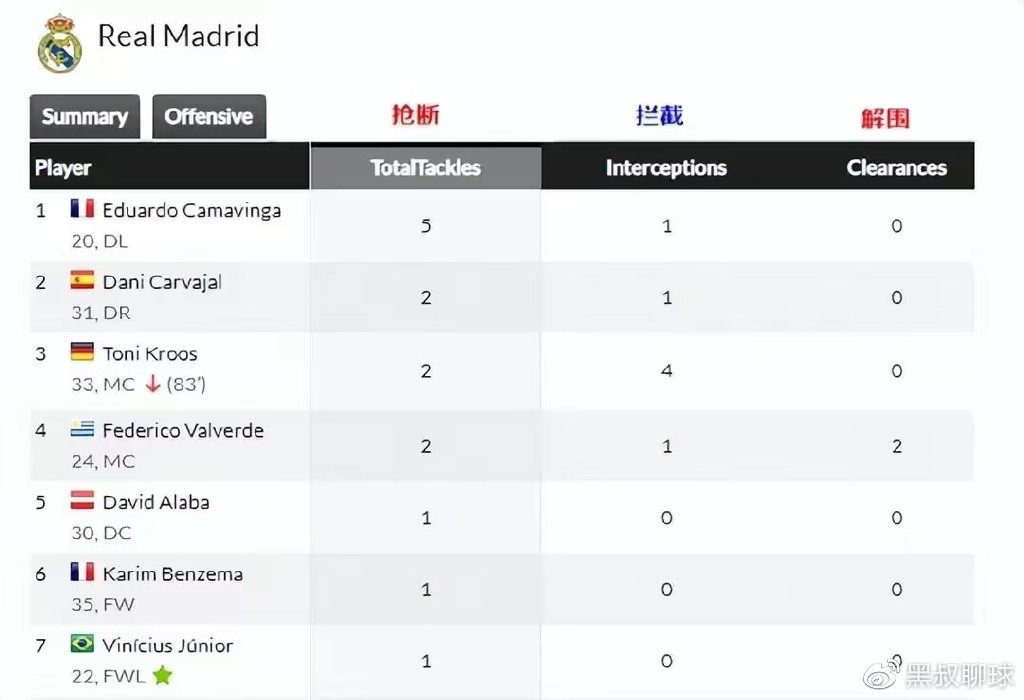Click the Player column header

[63, 168]
